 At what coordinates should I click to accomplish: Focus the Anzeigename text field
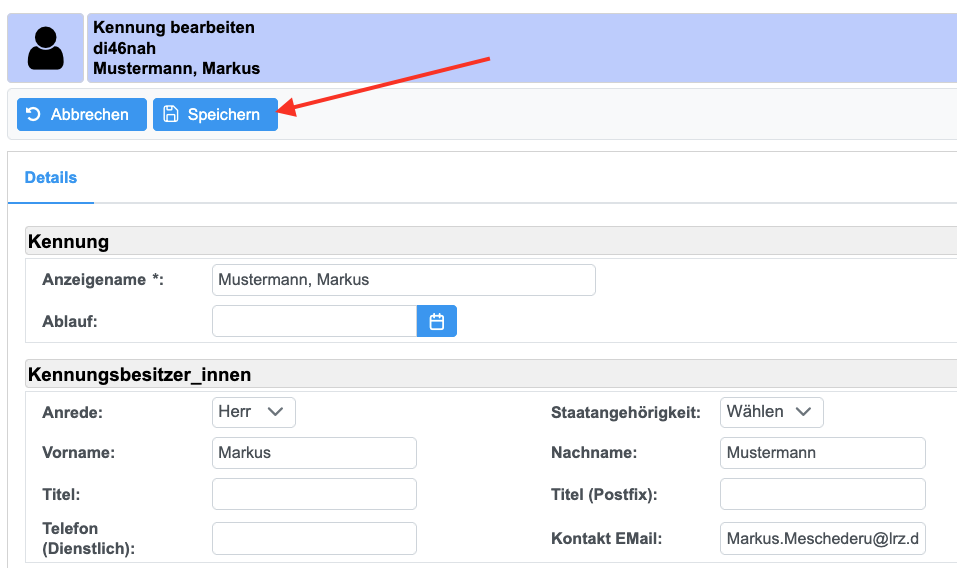coord(403,280)
